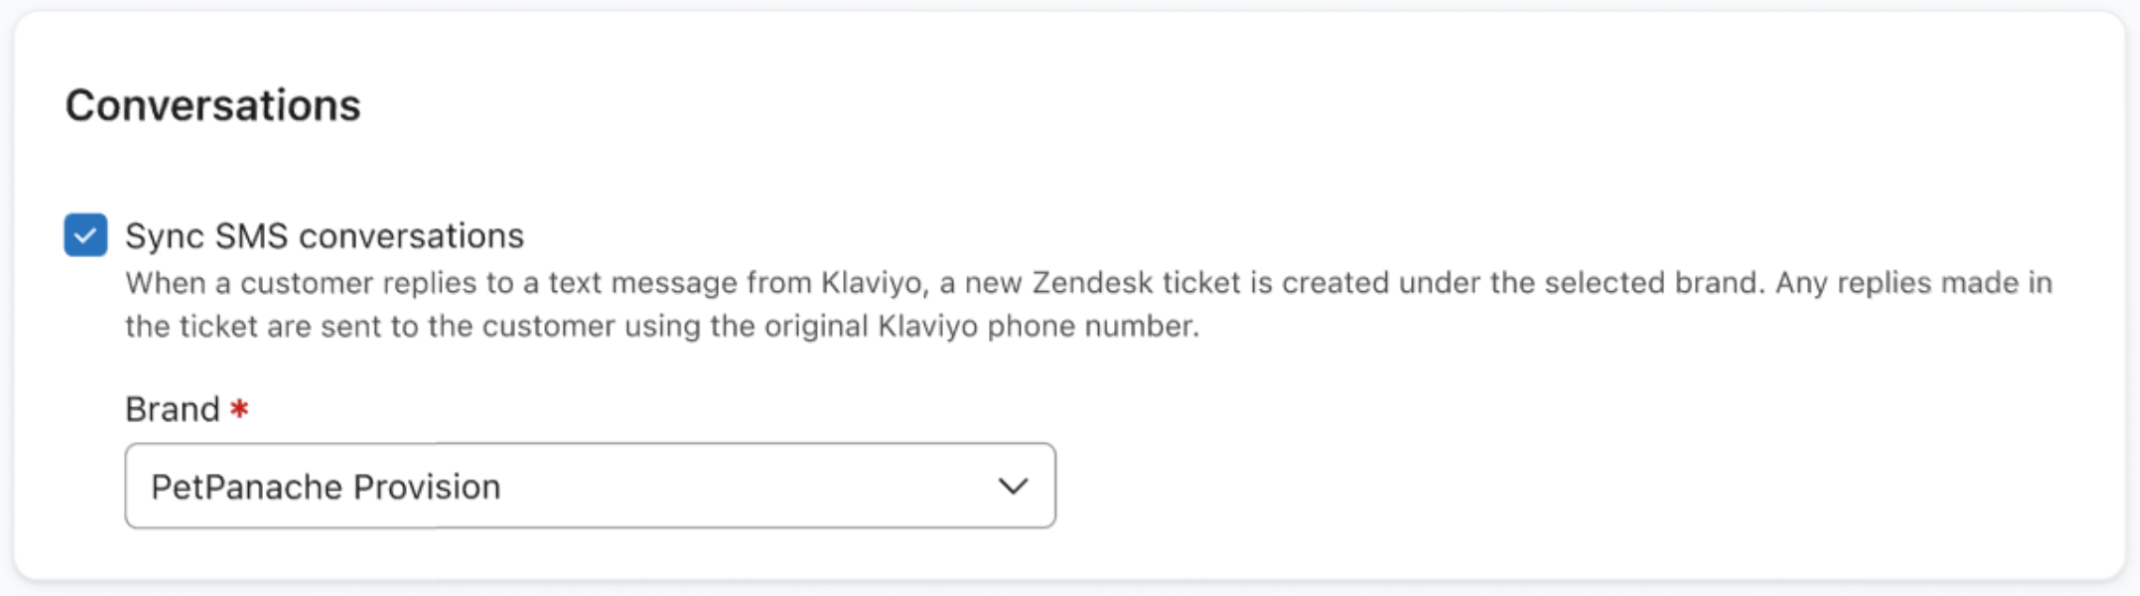
Task: Click the Brand field label
Action: coord(172,409)
